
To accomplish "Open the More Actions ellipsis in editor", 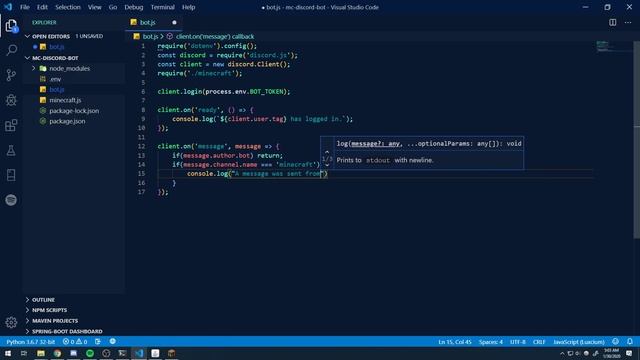I will [628, 22].
